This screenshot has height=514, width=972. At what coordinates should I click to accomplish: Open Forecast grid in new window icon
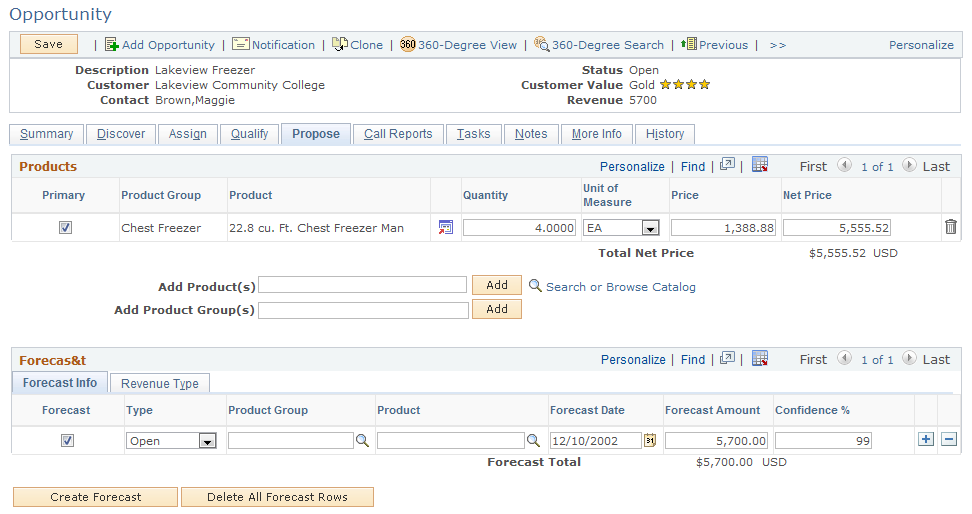pos(727,358)
